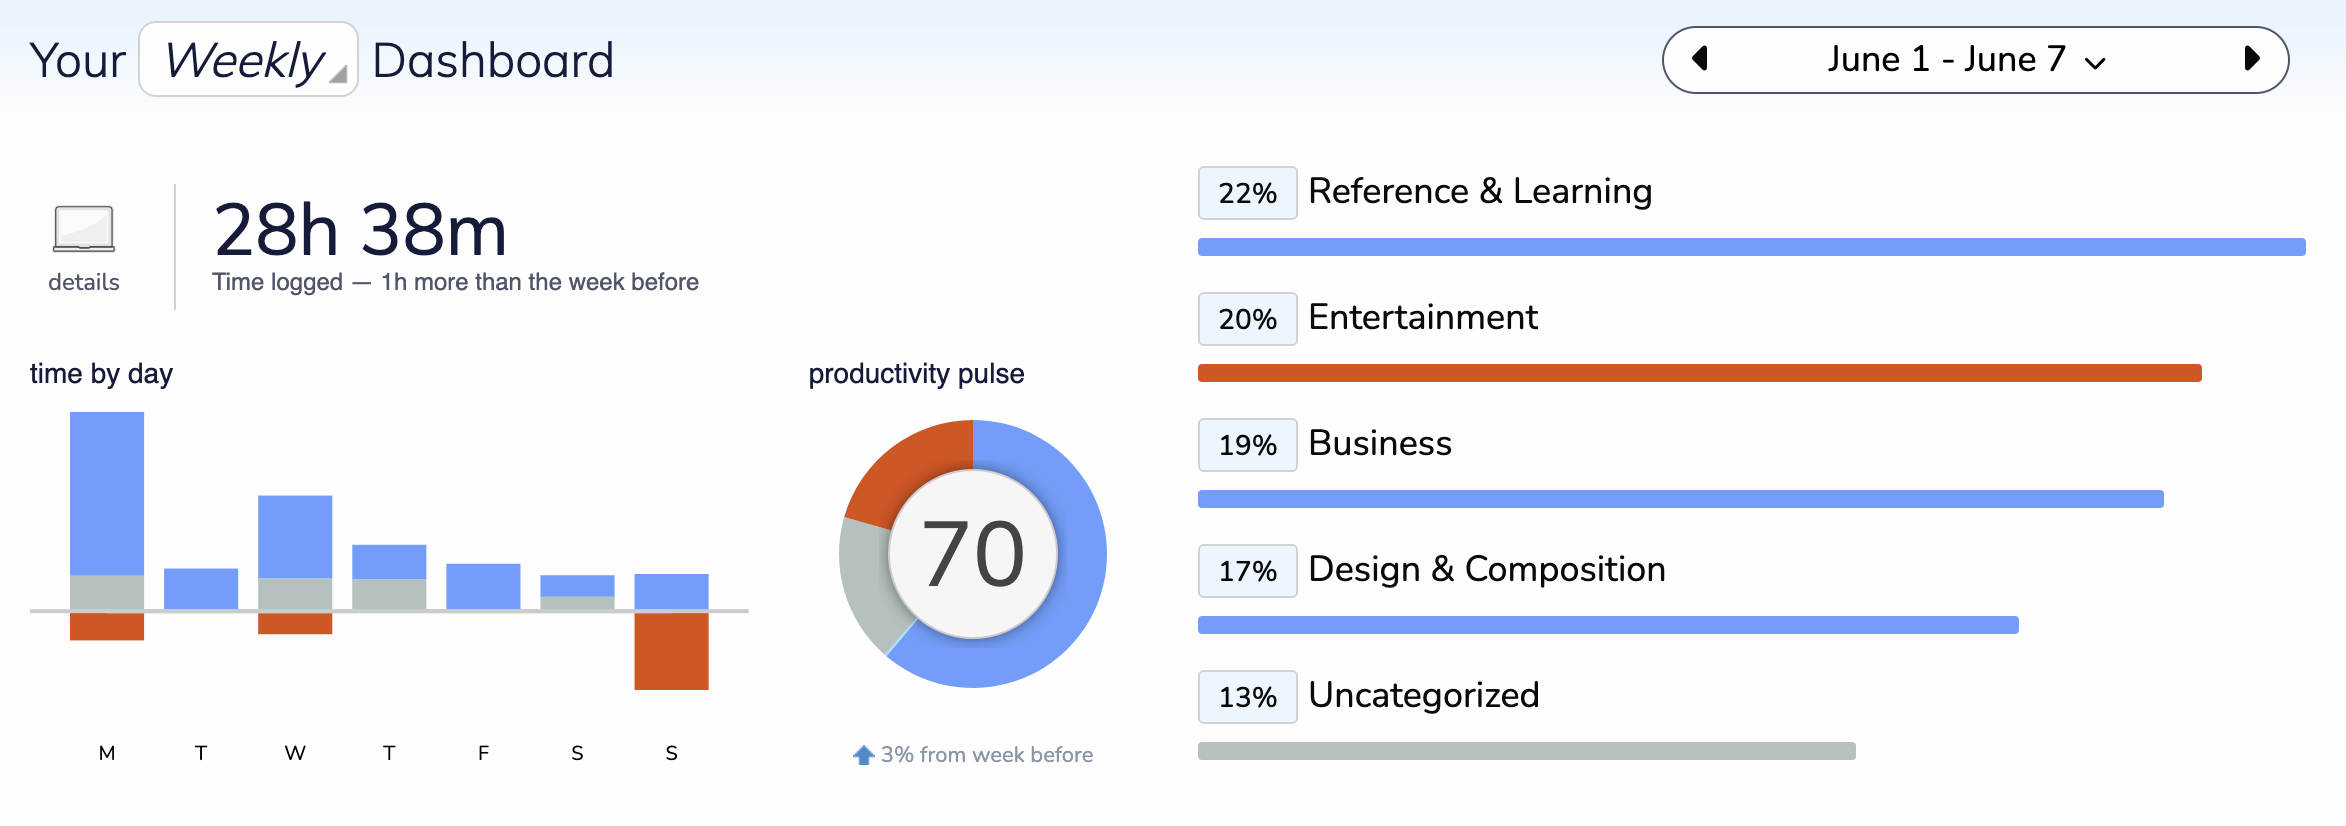Click the 22% badge for Reference & Learning
Viewport: 2346px width, 826px height.
tap(1248, 193)
